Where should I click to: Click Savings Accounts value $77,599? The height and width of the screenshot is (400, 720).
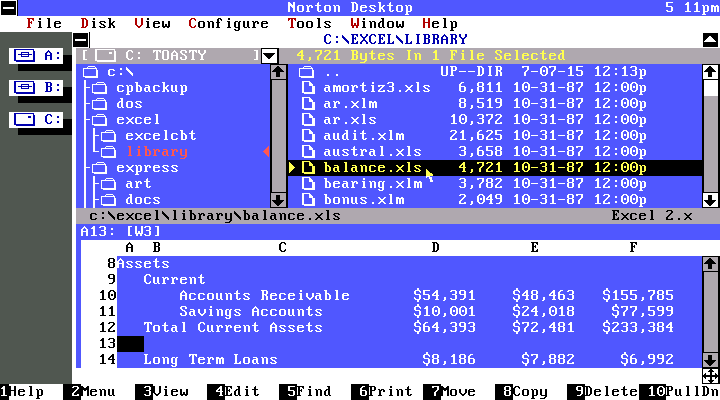point(642,311)
